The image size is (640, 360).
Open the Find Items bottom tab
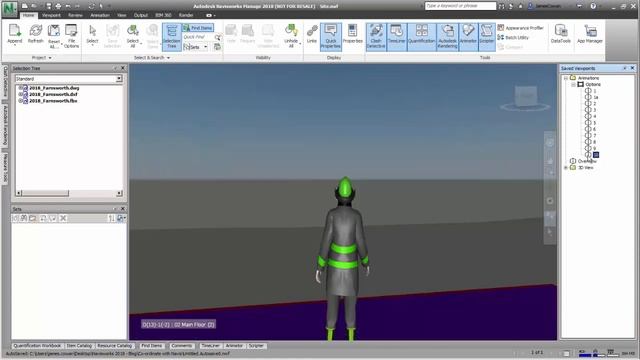(151, 346)
